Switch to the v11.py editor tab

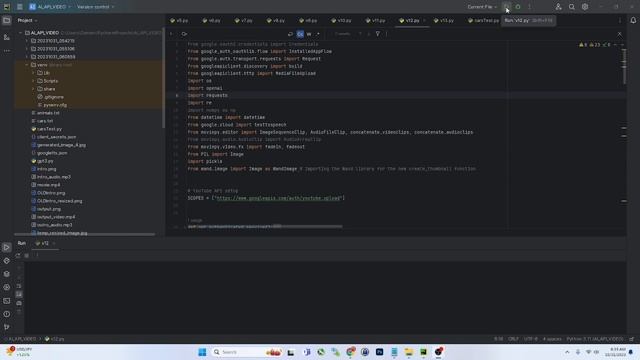[x=376, y=20]
